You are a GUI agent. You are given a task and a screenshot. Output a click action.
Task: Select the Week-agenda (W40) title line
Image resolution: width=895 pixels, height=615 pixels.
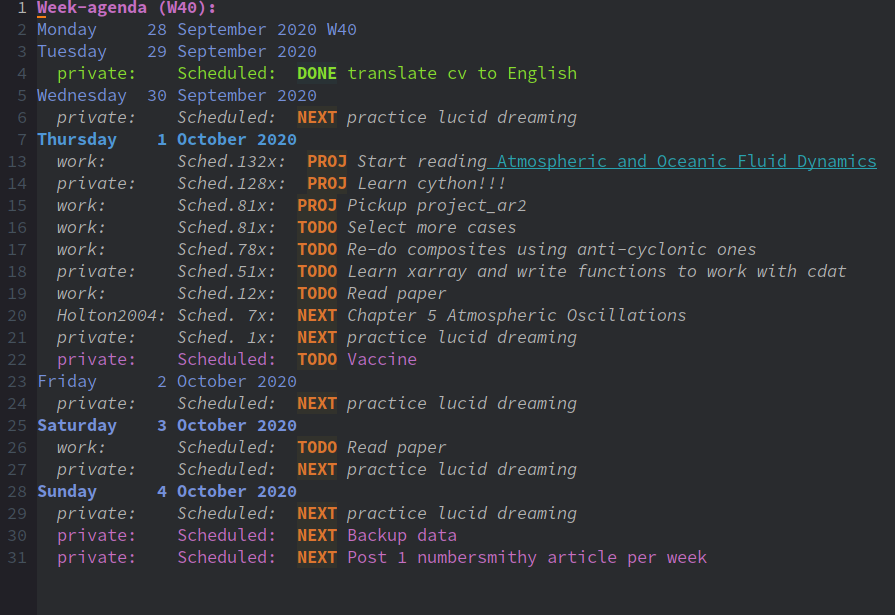pyautogui.click(x=127, y=8)
